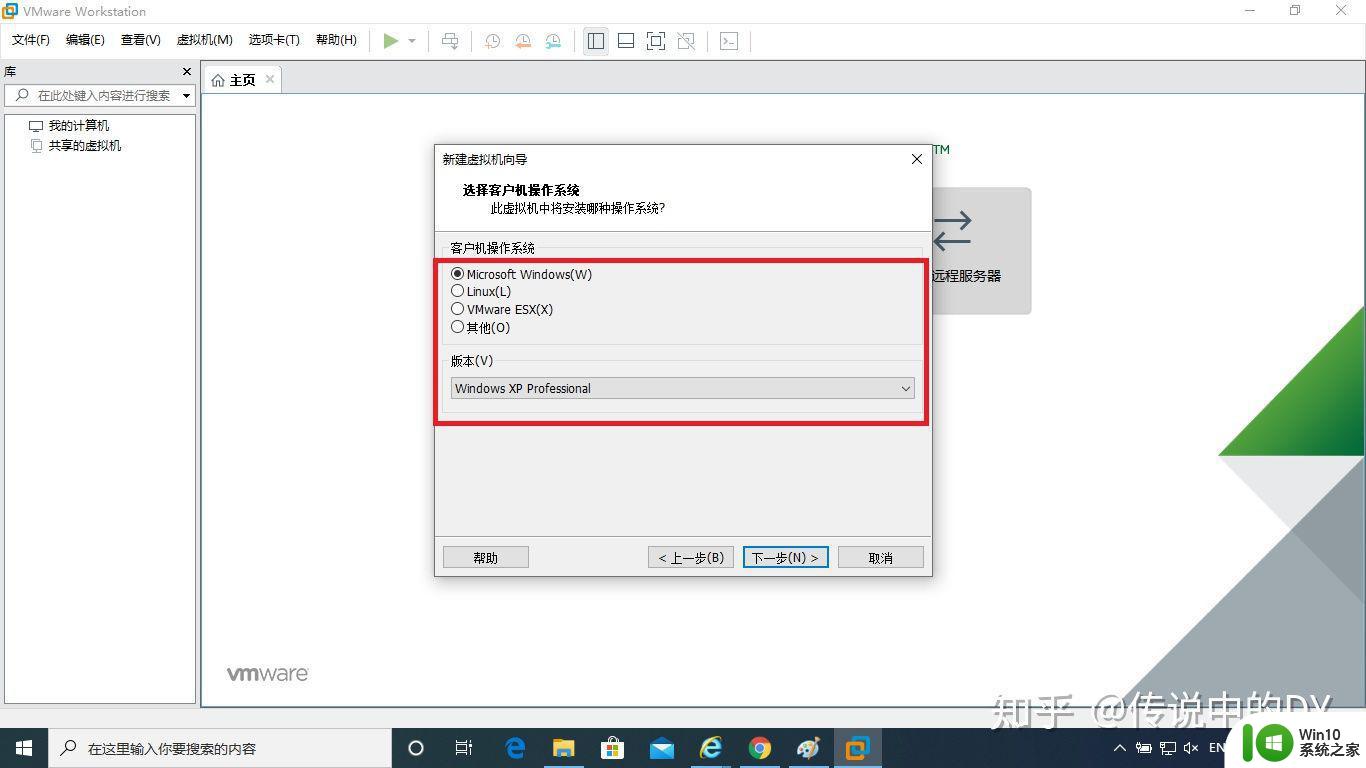Open the Mail app from the taskbar

[661, 748]
